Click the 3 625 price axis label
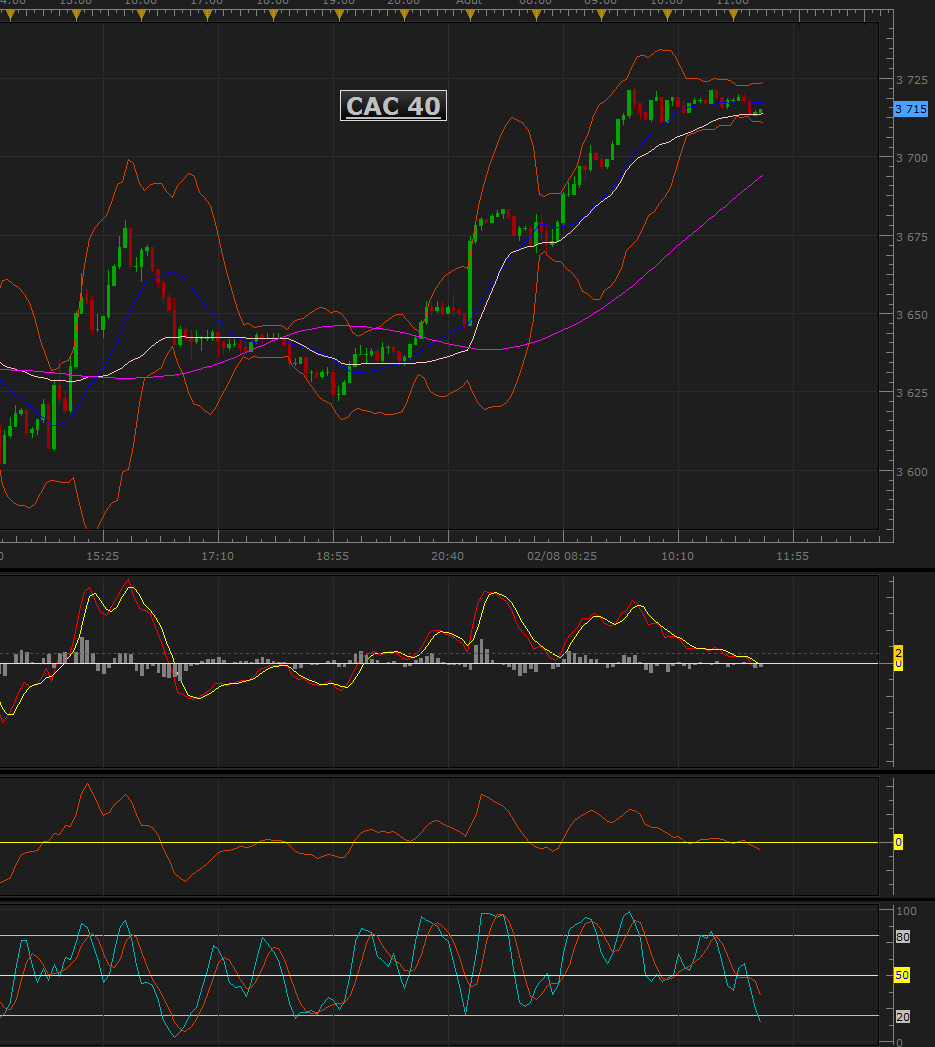Screen dimensions: 935x1047 pyautogui.click(x=912, y=393)
